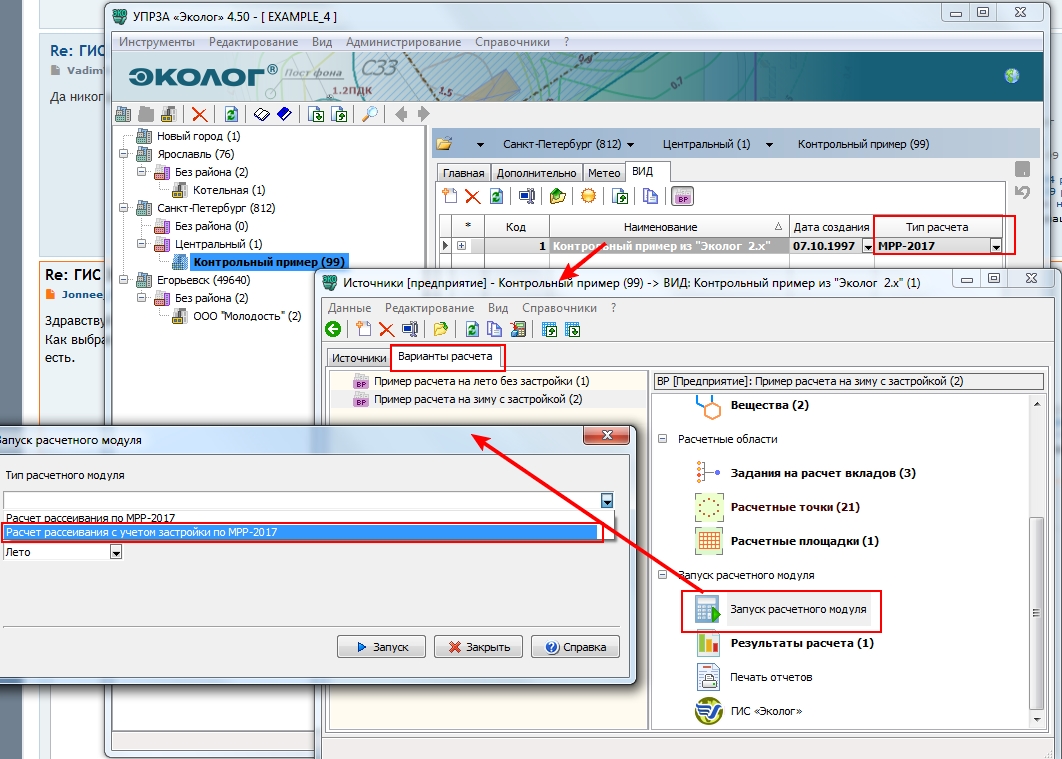Click the green back arrow in Источники window
Image resolution: width=1062 pixels, height=759 pixels.
[x=334, y=329]
